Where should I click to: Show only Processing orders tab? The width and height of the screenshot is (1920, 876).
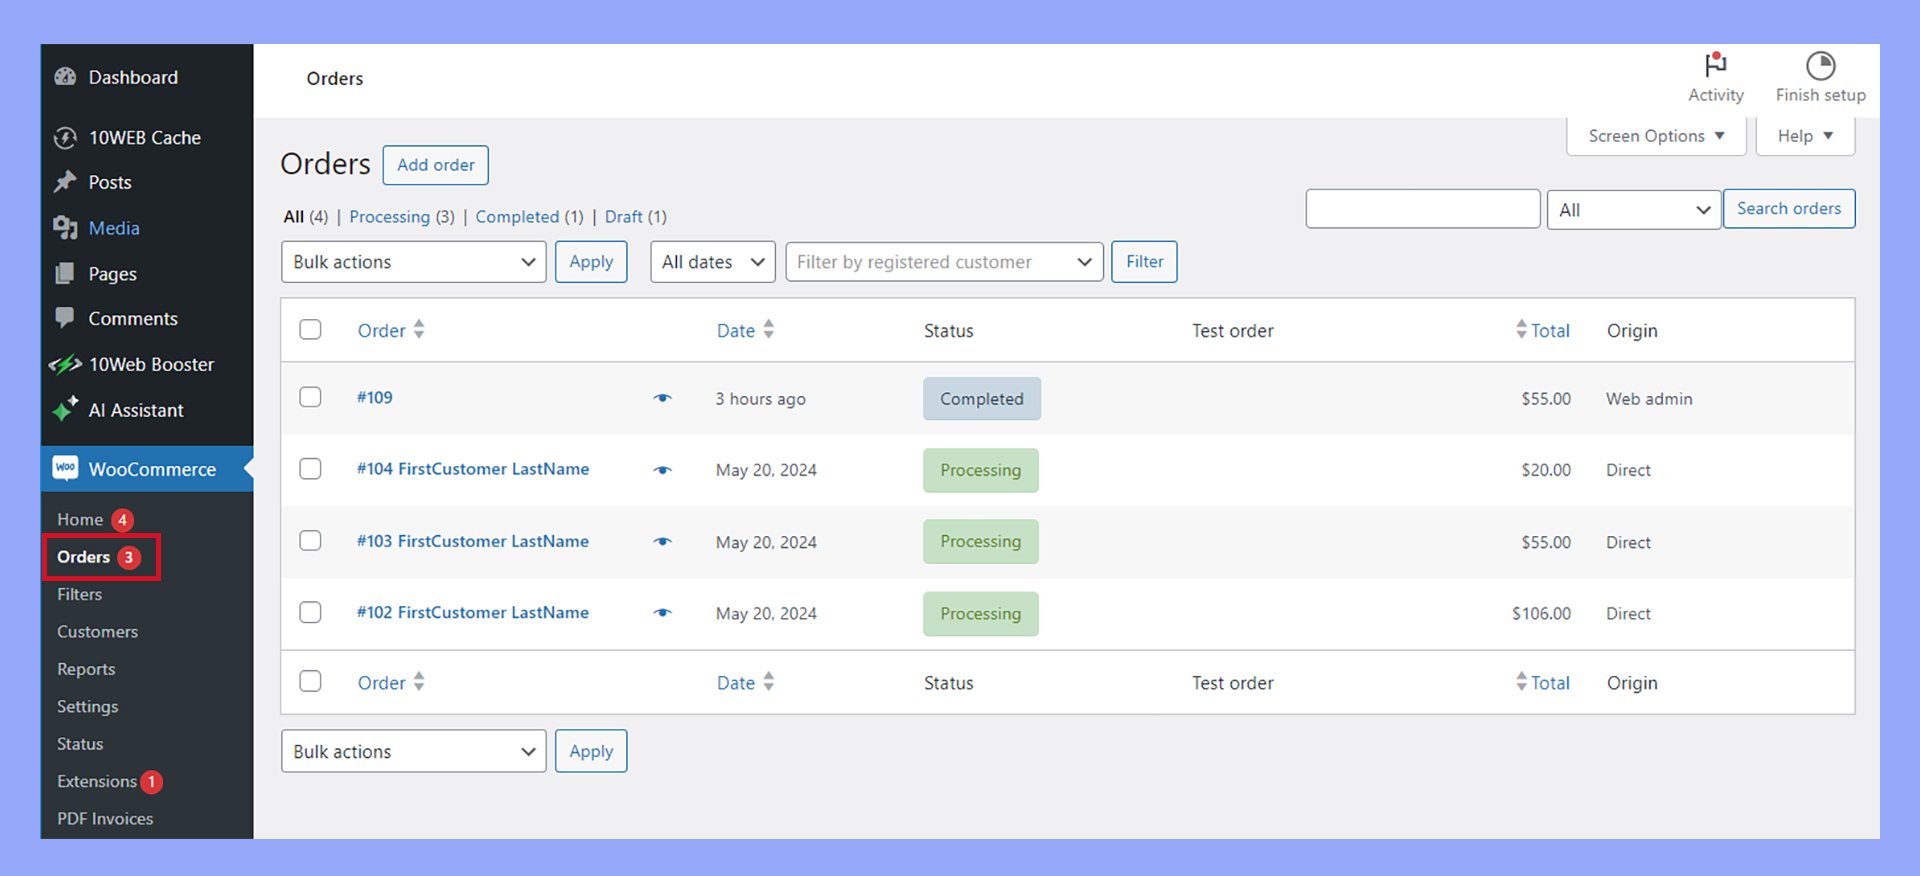point(389,217)
